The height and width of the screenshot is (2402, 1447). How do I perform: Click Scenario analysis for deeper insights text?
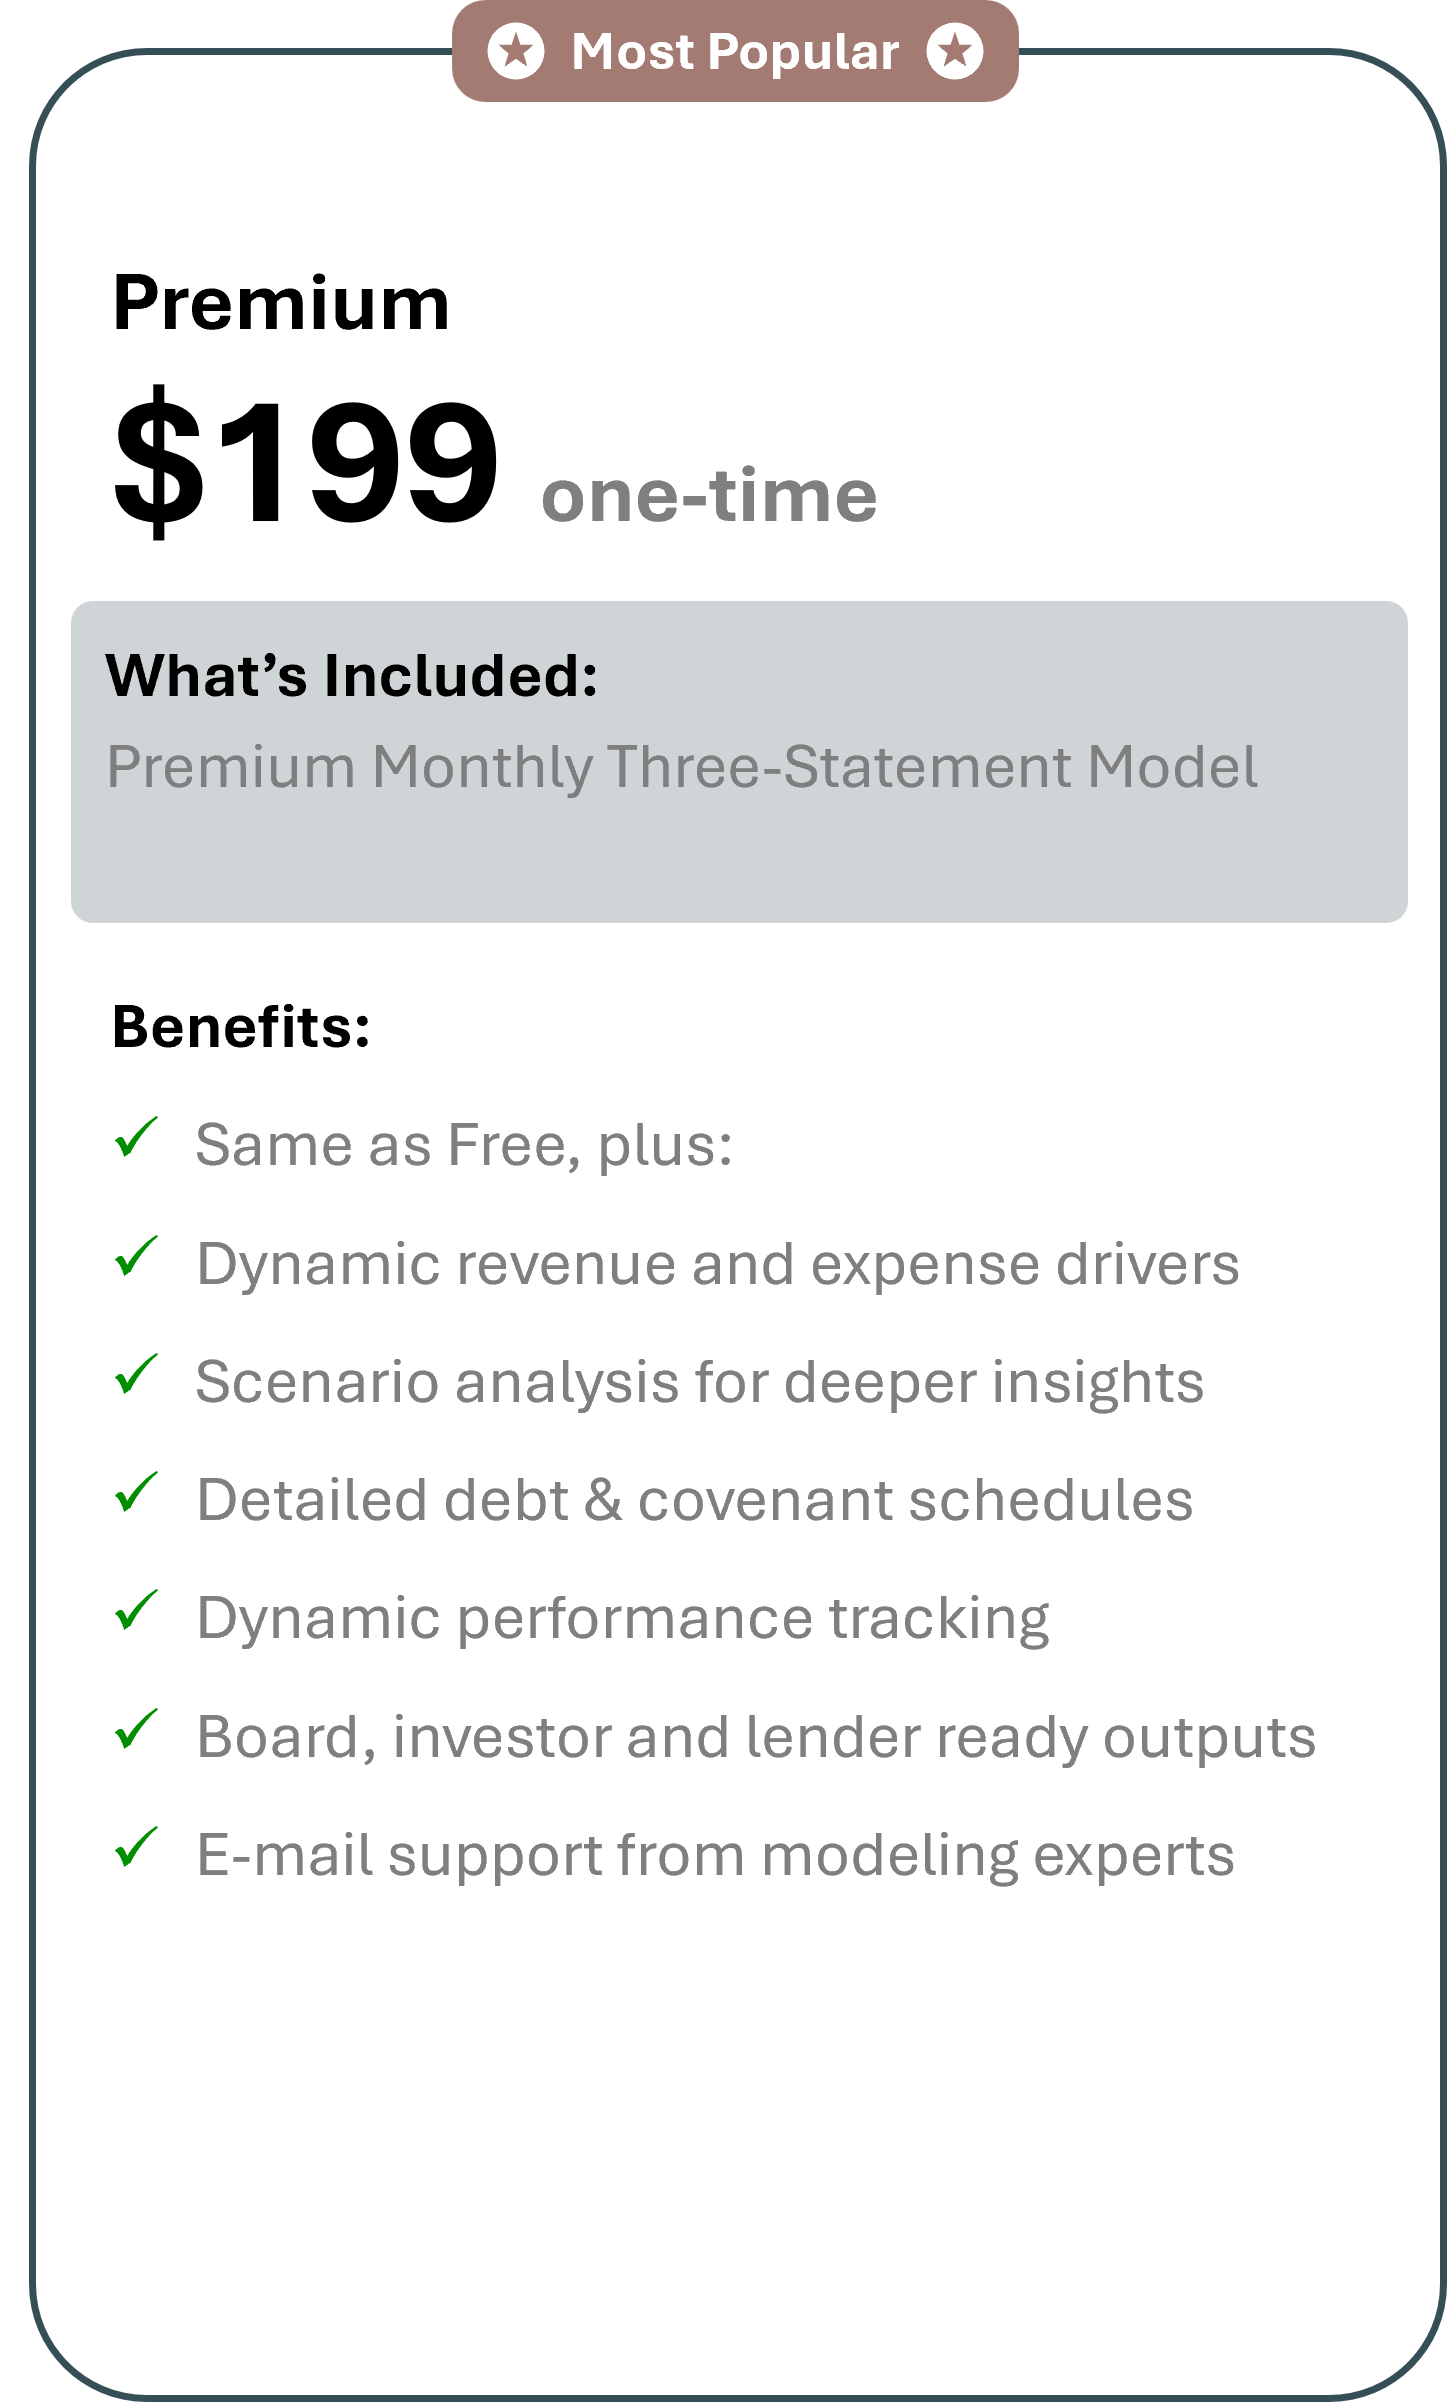(700, 1383)
